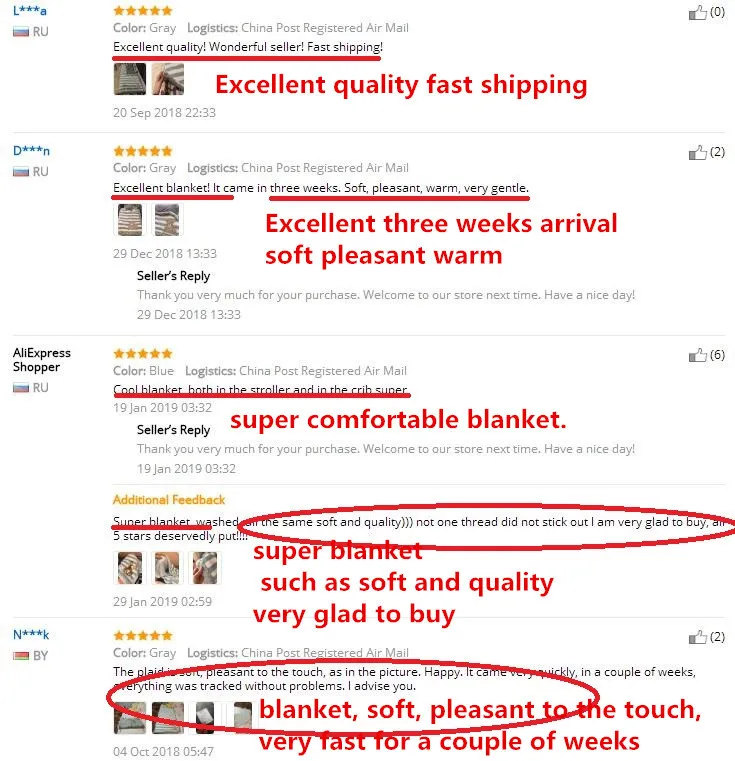
Task: Click the RU flag under AliExpress Shopper
Action: point(20,387)
